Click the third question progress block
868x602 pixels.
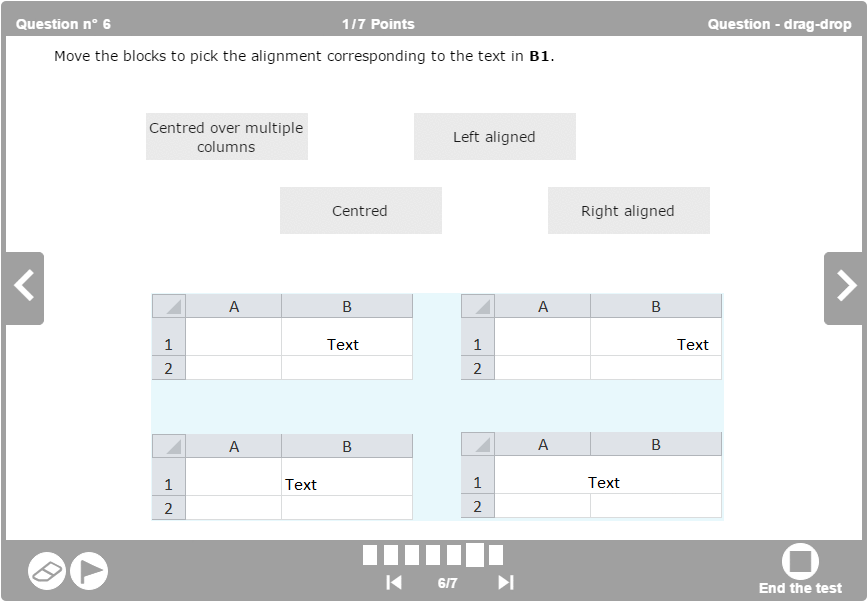[412, 555]
